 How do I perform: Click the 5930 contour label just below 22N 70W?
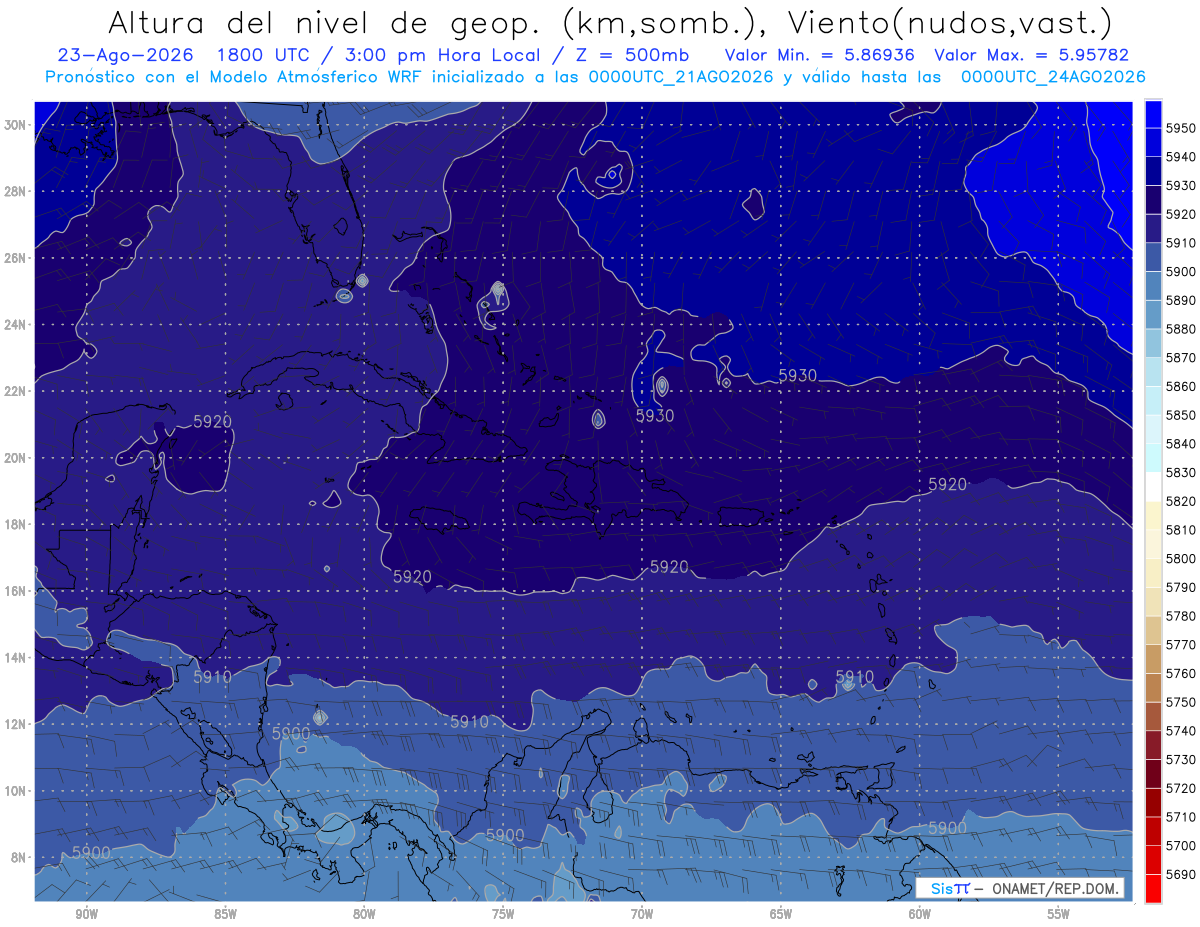(655, 416)
